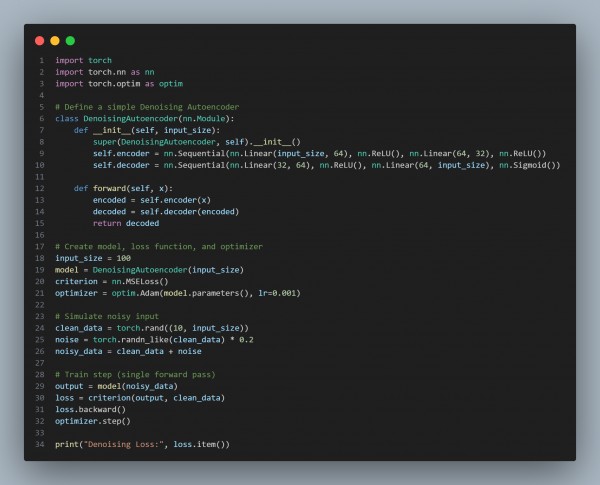Click 'self.encoder' assignment on line 9
The height and width of the screenshot is (485, 600).
(x=320, y=154)
